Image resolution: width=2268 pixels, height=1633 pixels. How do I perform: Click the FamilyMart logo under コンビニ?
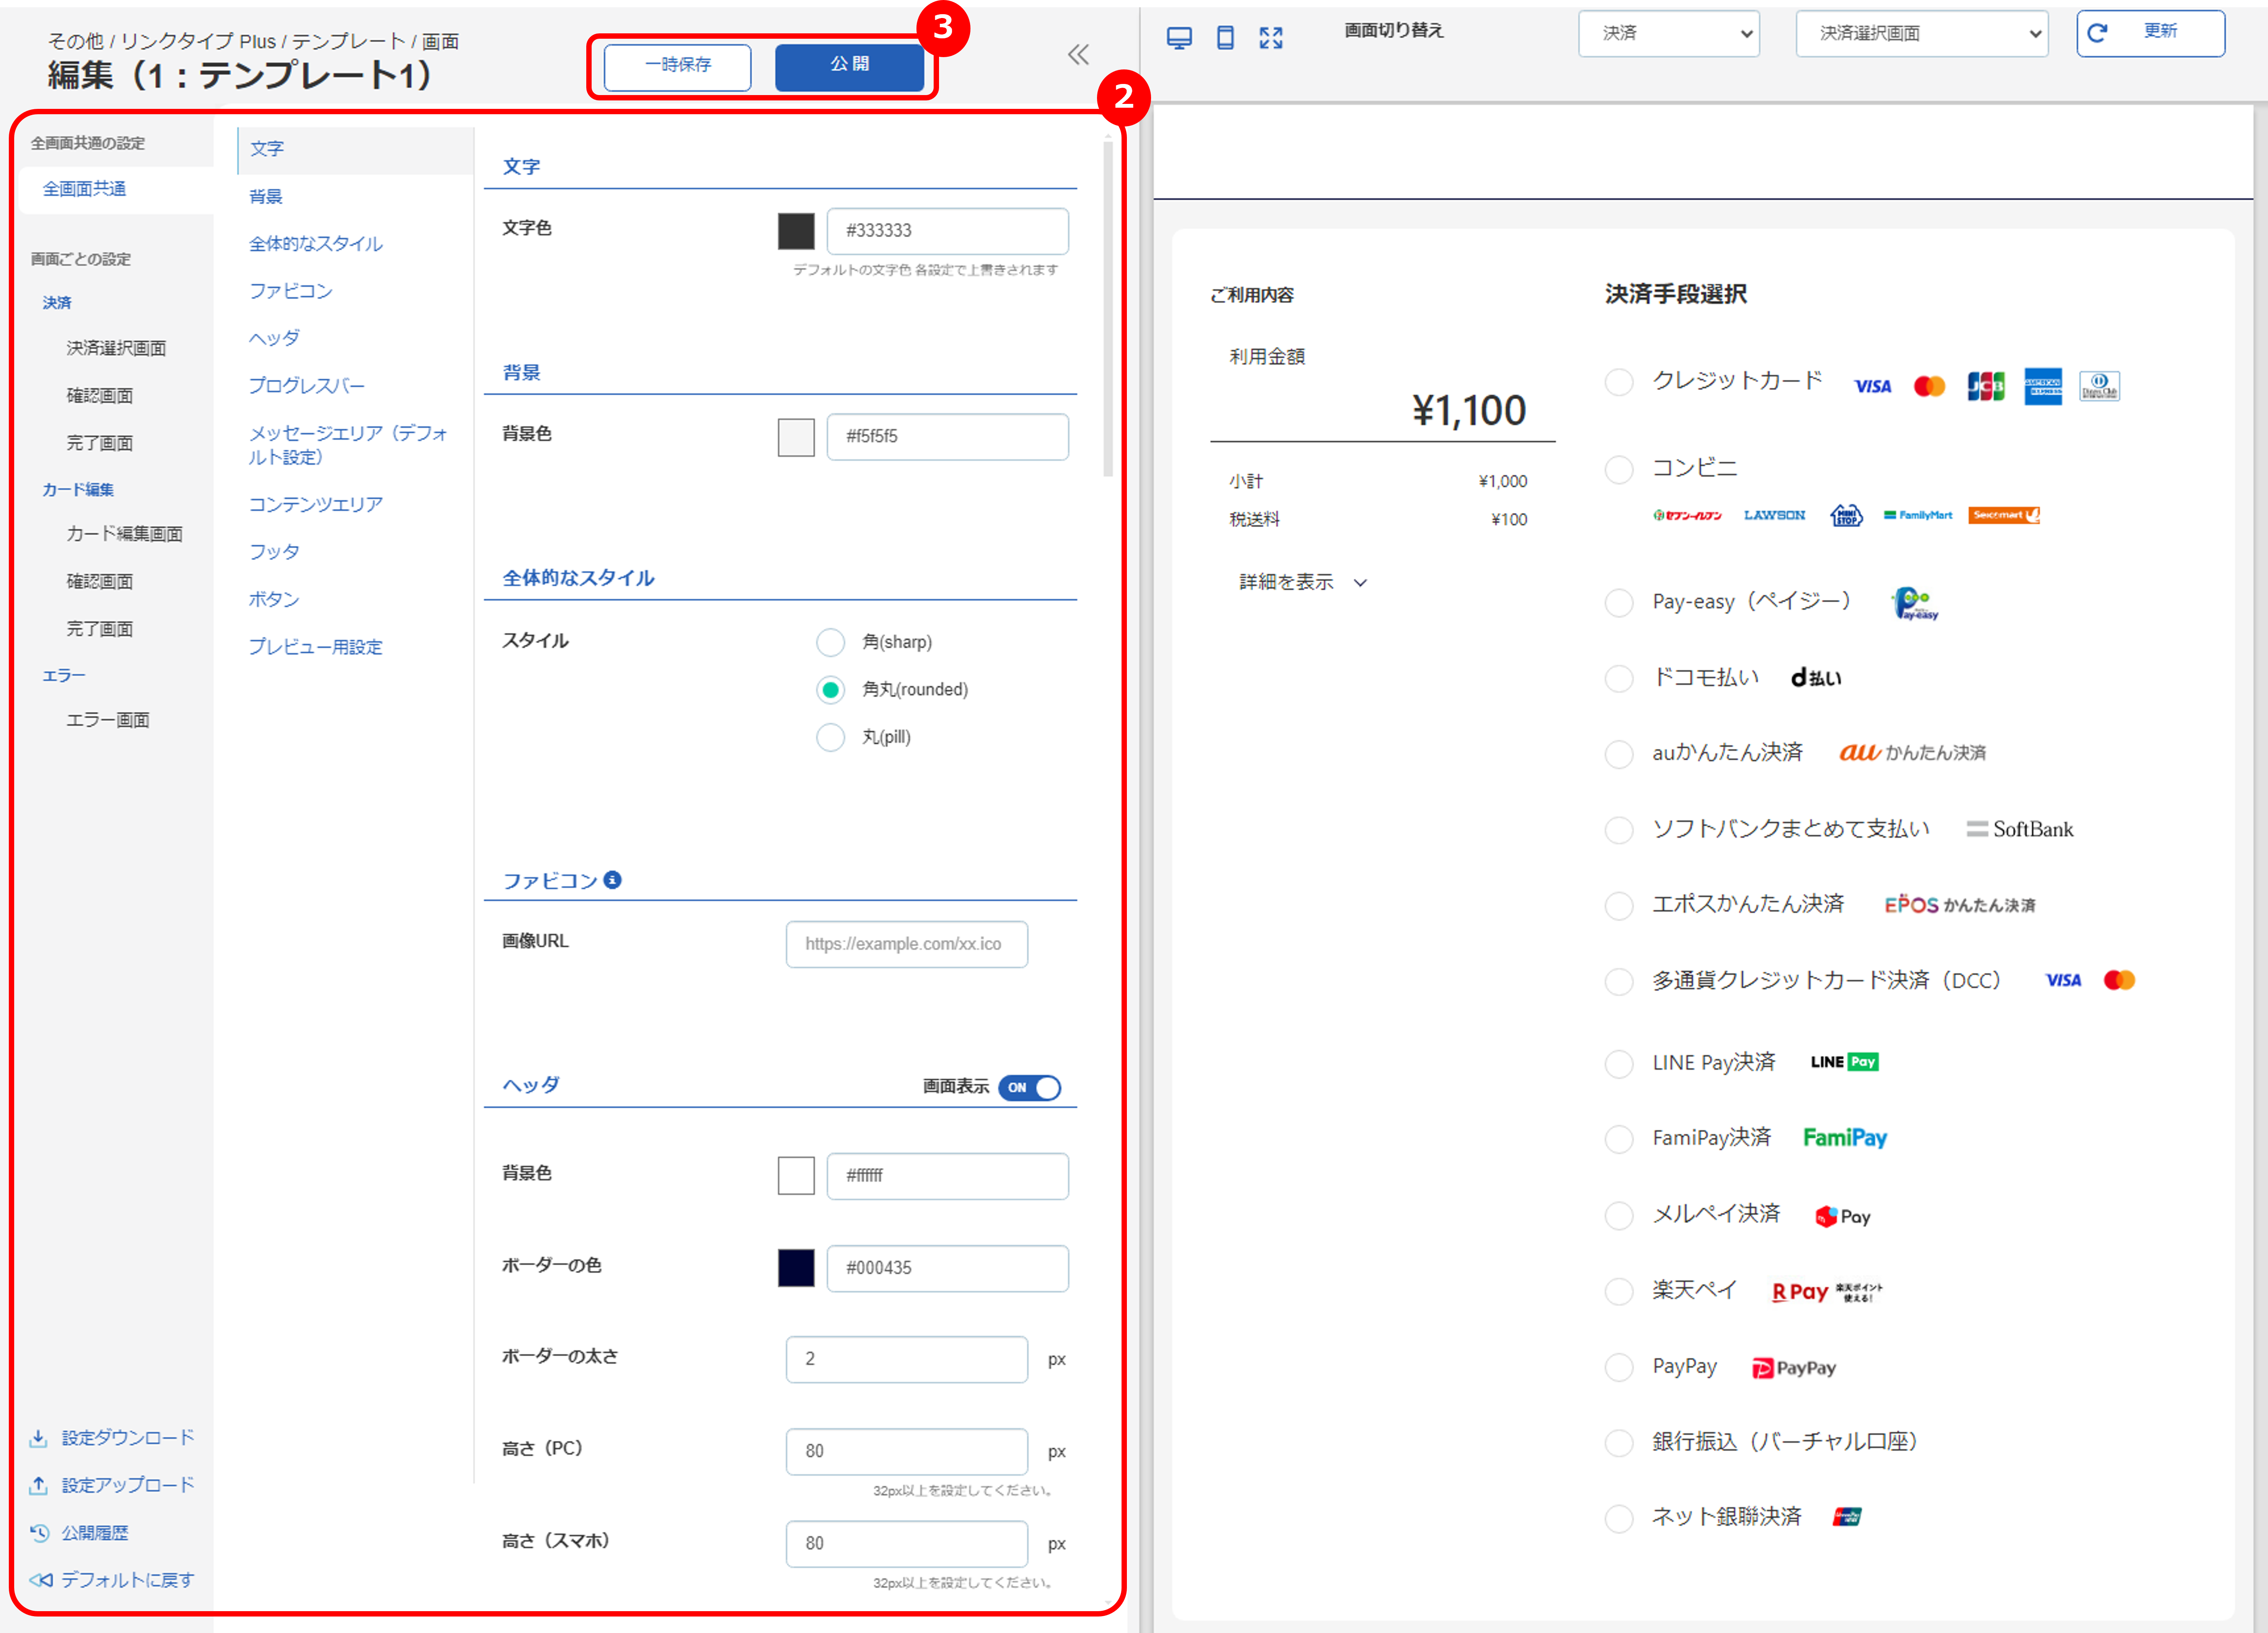coord(1917,515)
